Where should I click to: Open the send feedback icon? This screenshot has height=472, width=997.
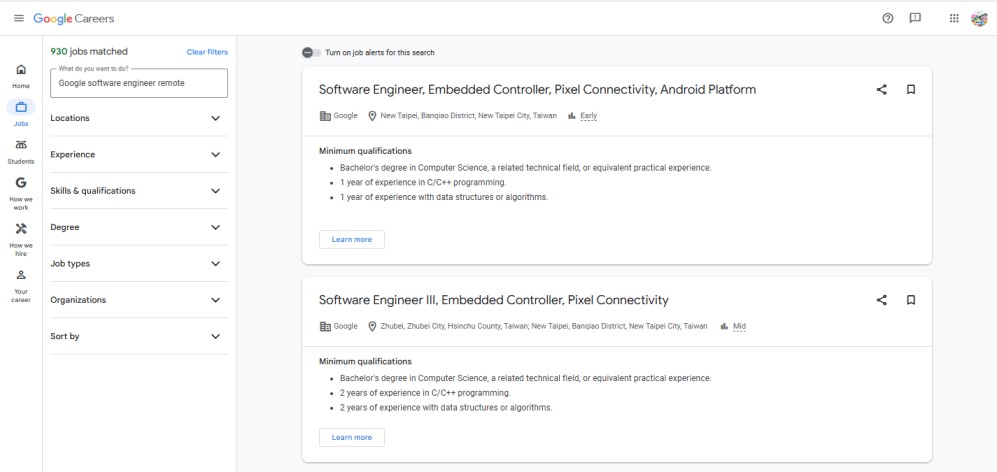915,18
